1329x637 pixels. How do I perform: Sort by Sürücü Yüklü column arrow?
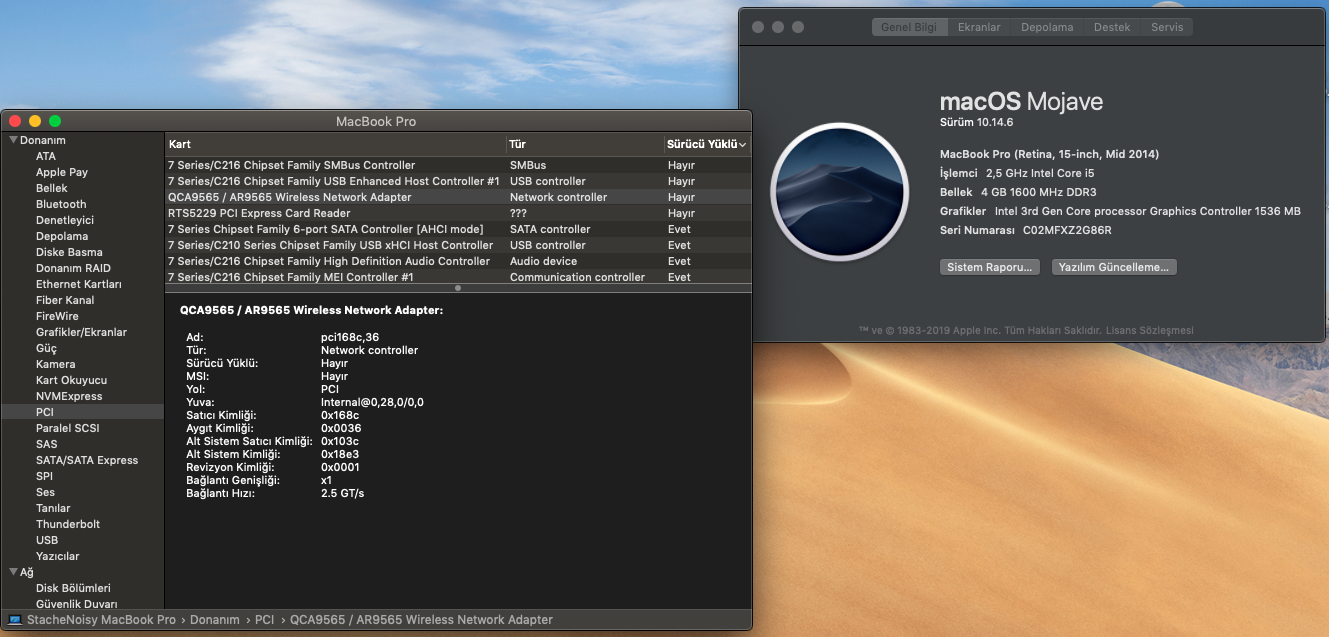pos(742,145)
